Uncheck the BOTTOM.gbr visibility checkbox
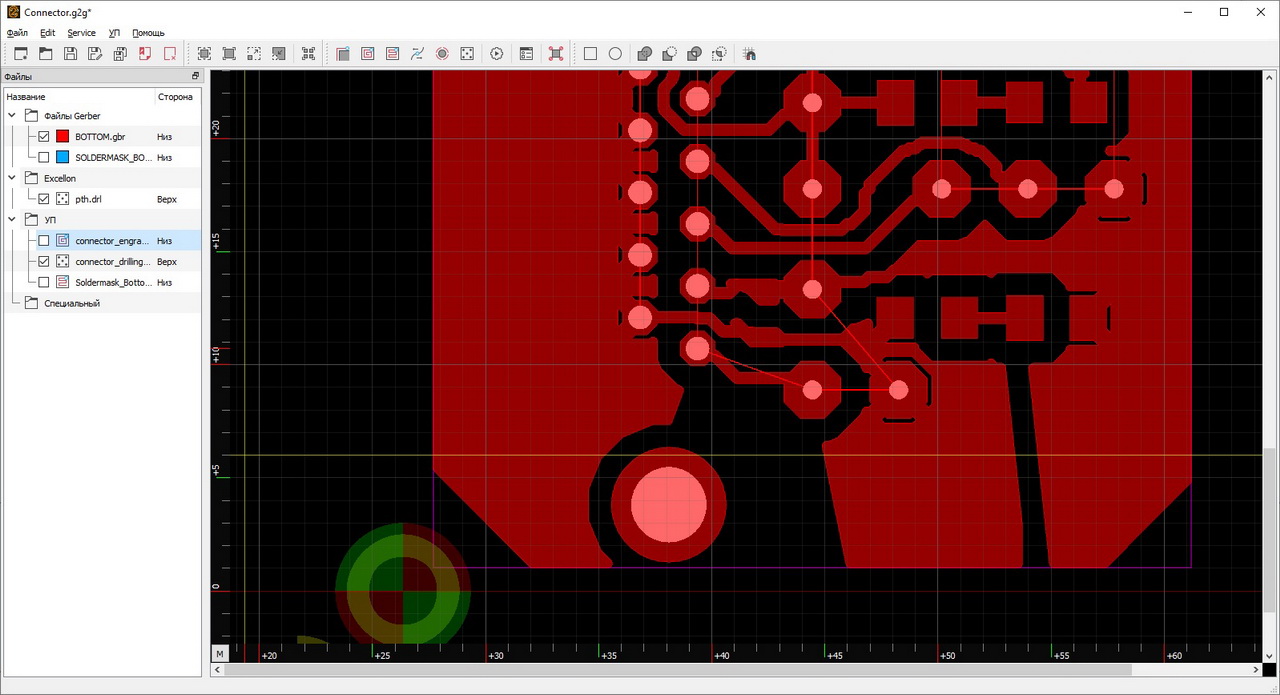The image size is (1280, 695). coord(44,136)
